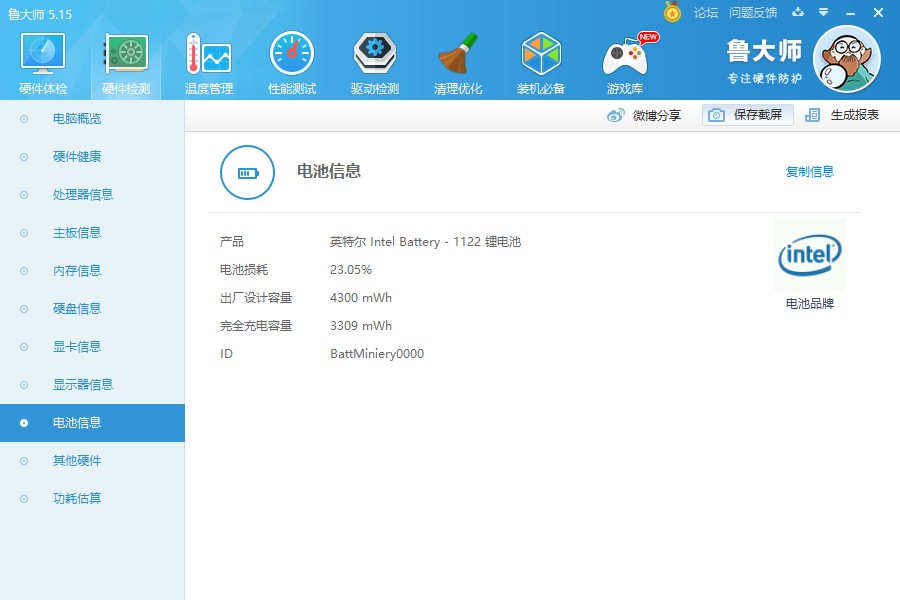Minimize the 鲁大师 window
Viewport: 900px width, 600px height.
[x=850, y=13]
